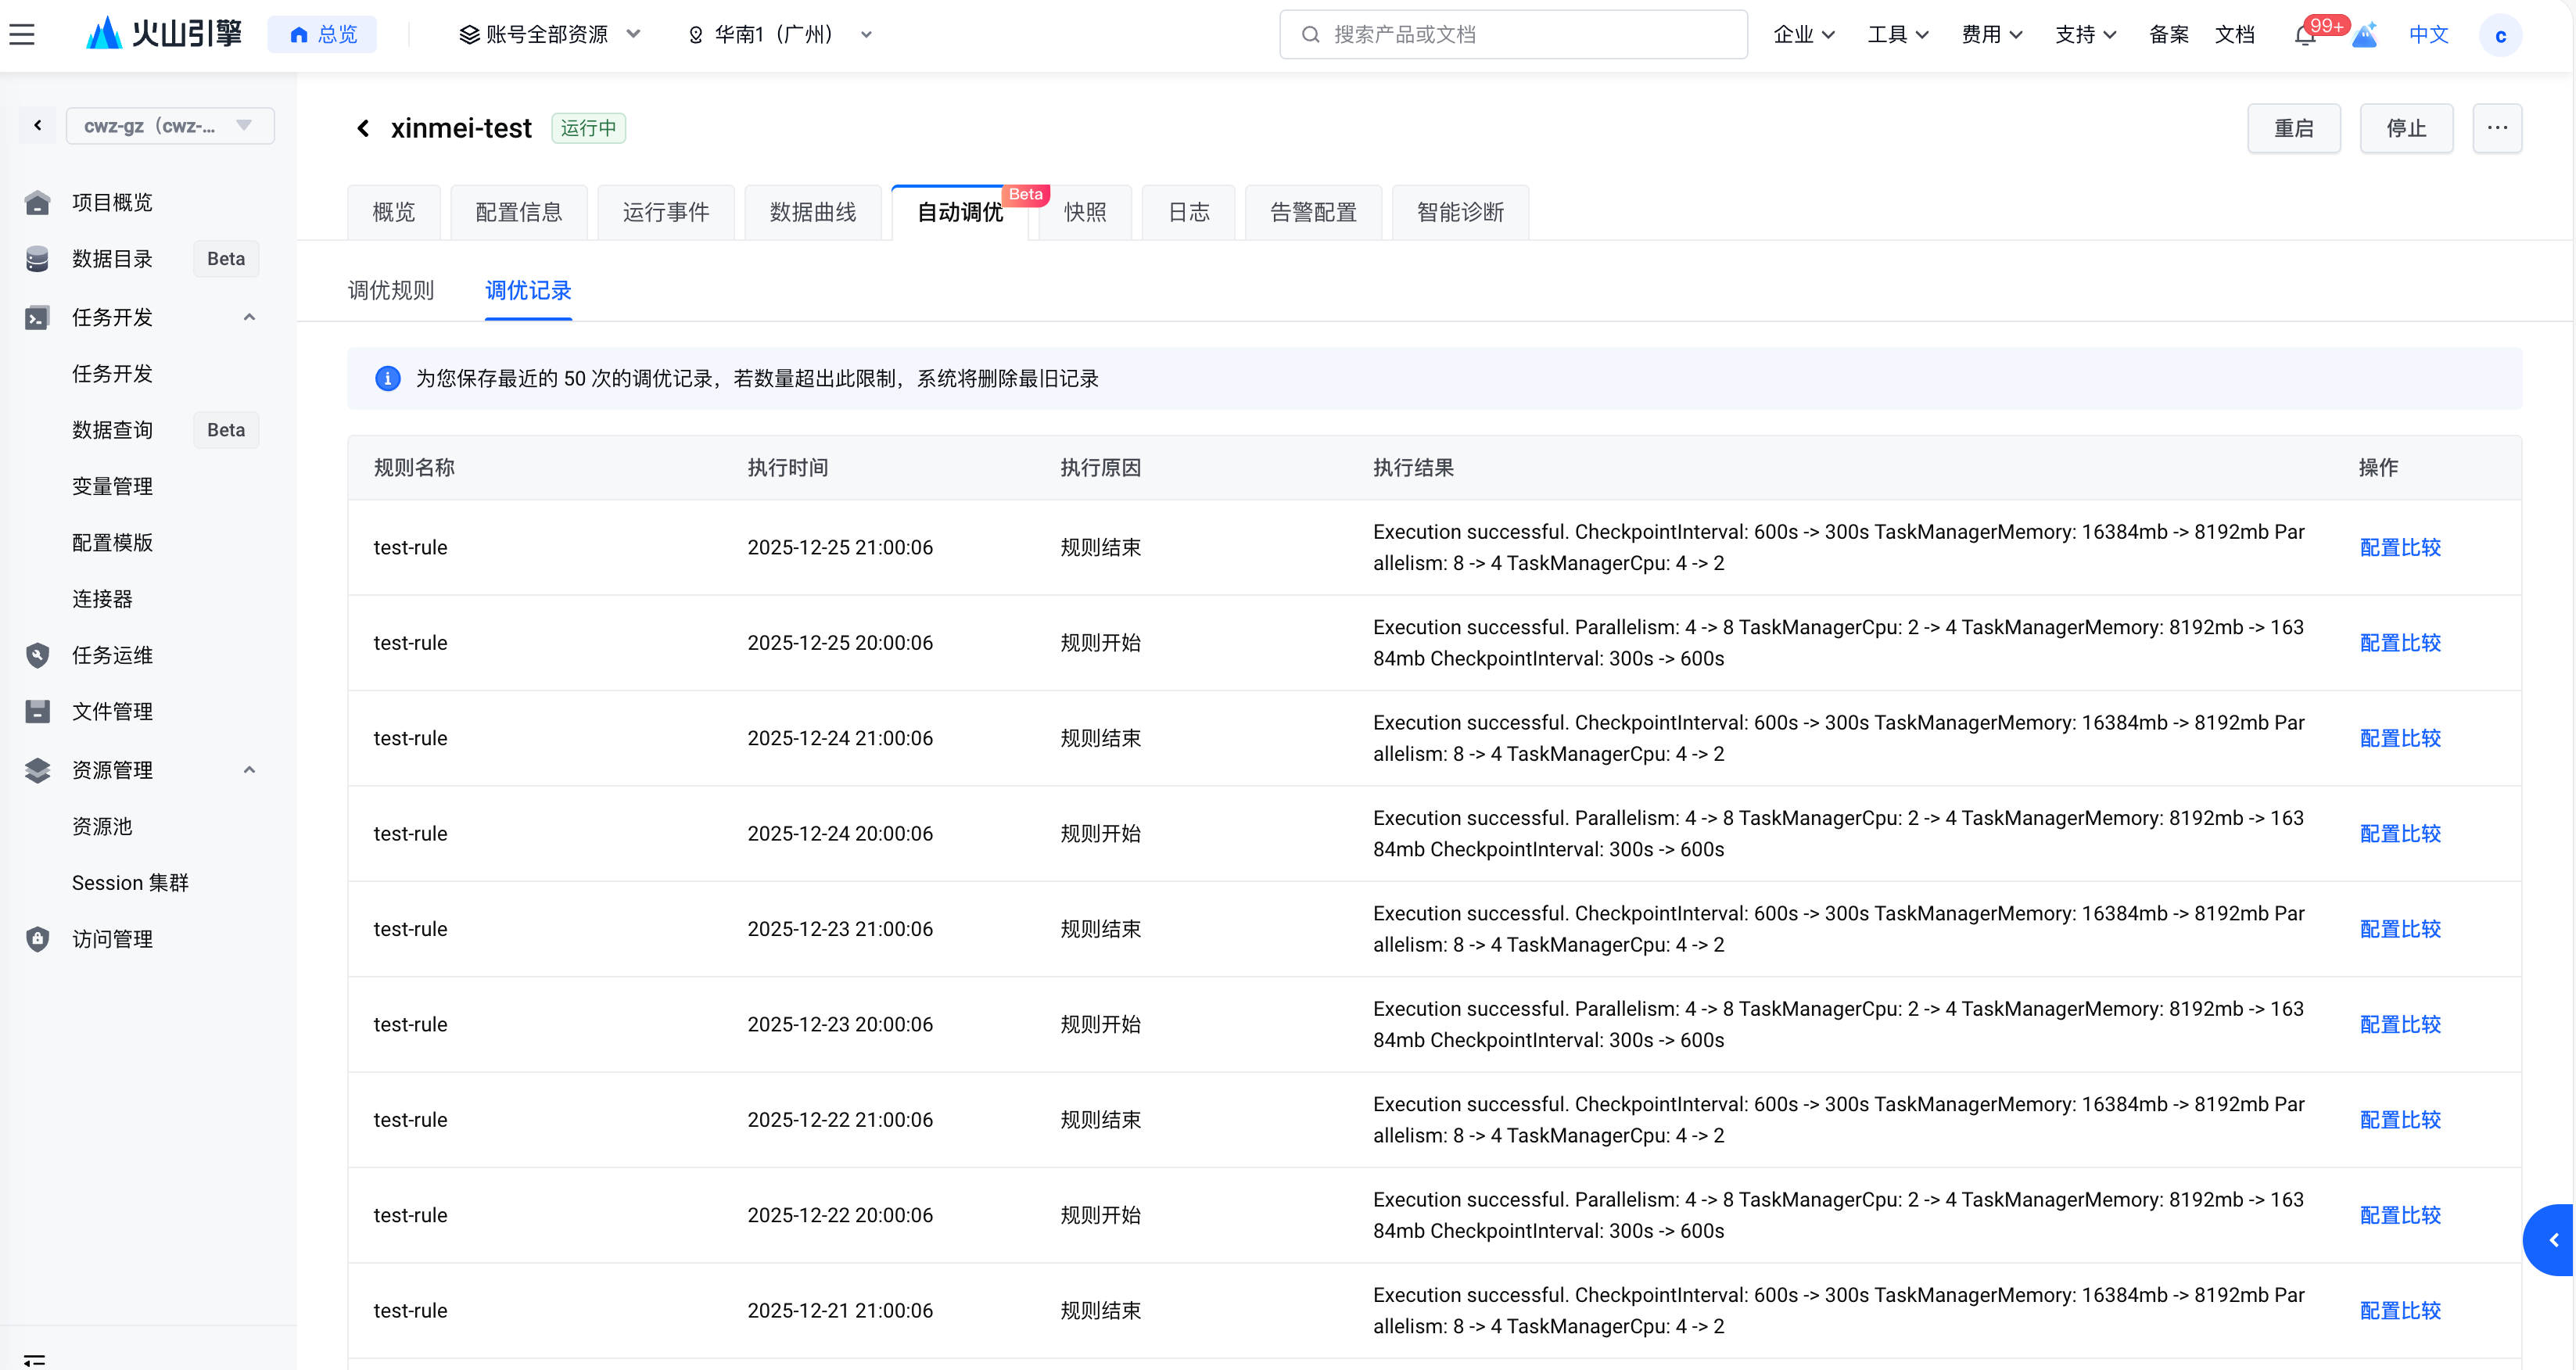Viewport: 2576px width, 1370px height.
Task: Open 文件管理 in the sidebar
Action: point(112,711)
